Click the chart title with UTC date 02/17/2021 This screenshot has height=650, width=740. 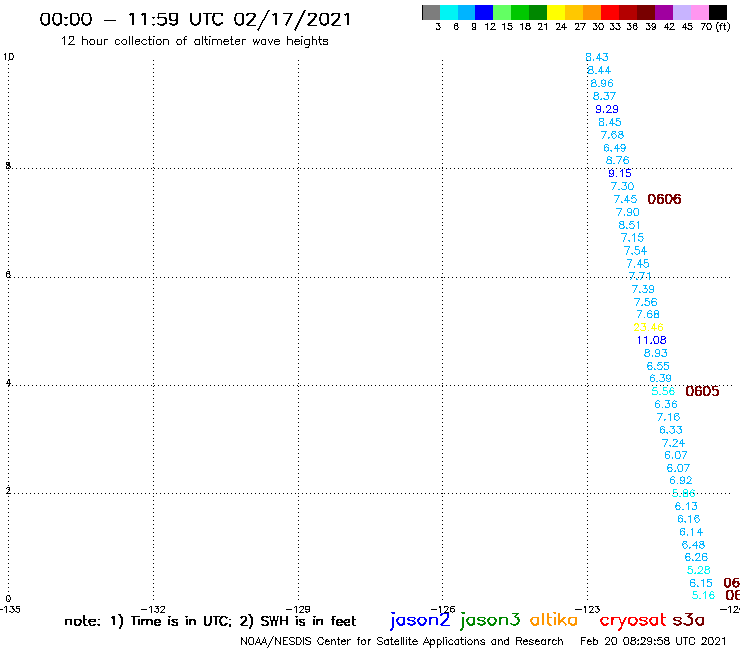pos(195,19)
